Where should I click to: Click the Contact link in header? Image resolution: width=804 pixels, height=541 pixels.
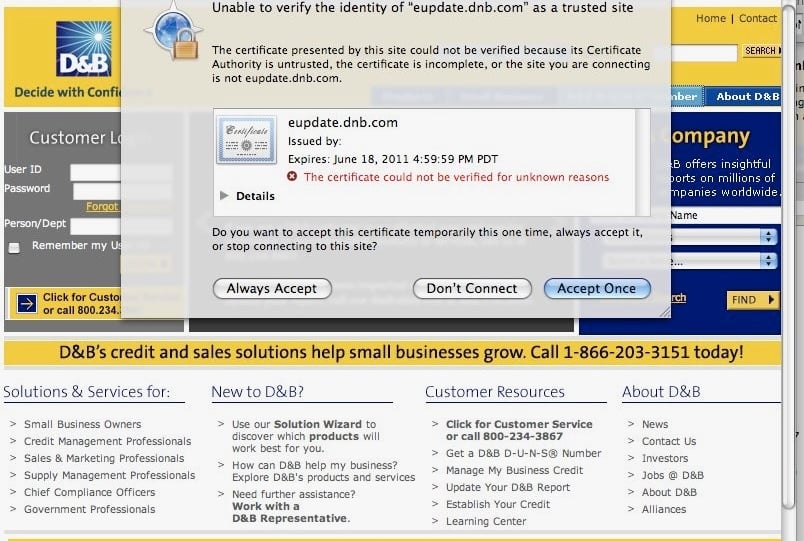pyautogui.click(x=757, y=18)
